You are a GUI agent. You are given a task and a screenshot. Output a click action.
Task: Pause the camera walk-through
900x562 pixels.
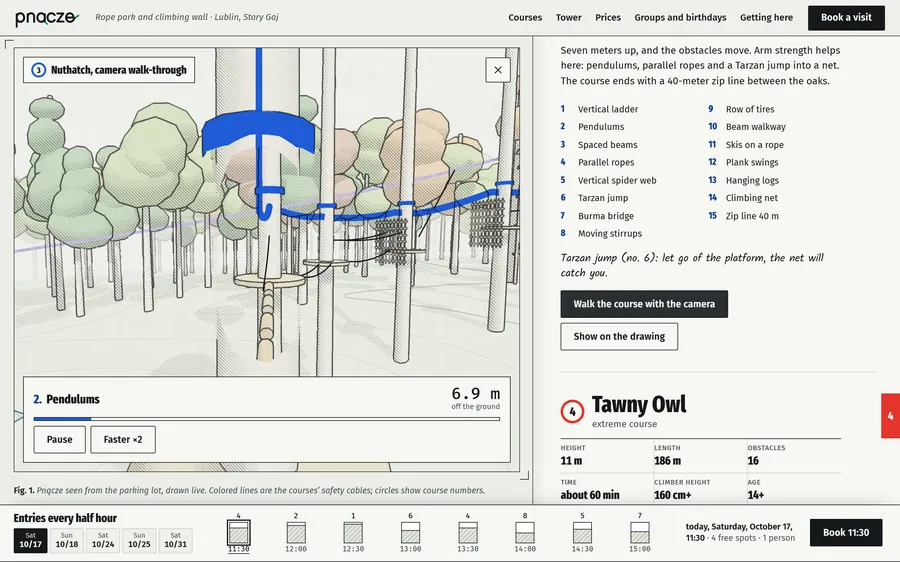(x=60, y=440)
